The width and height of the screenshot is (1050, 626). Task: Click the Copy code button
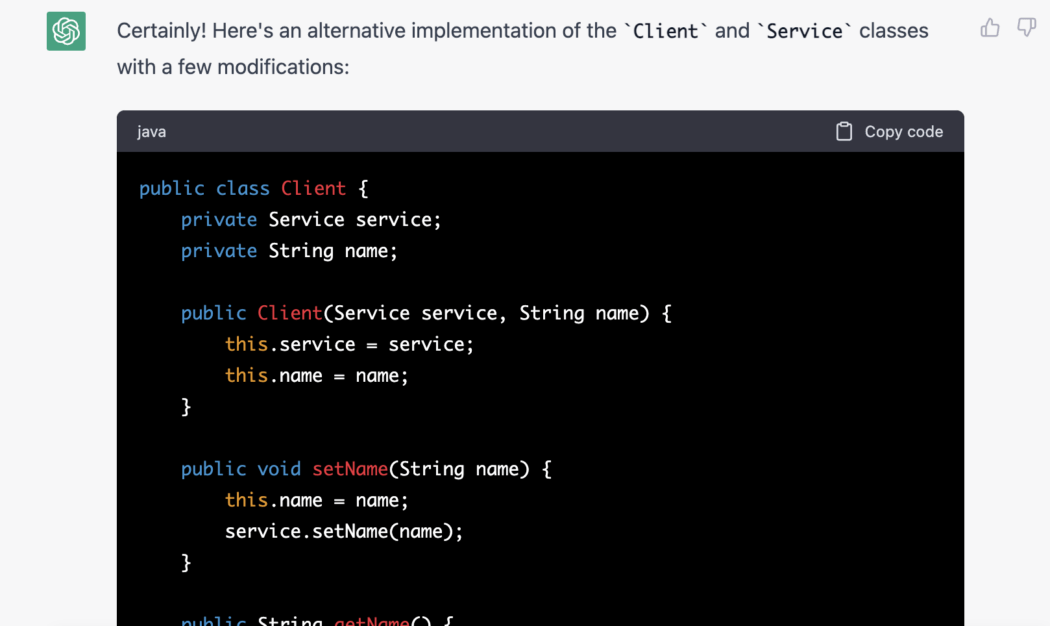(888, 131)
